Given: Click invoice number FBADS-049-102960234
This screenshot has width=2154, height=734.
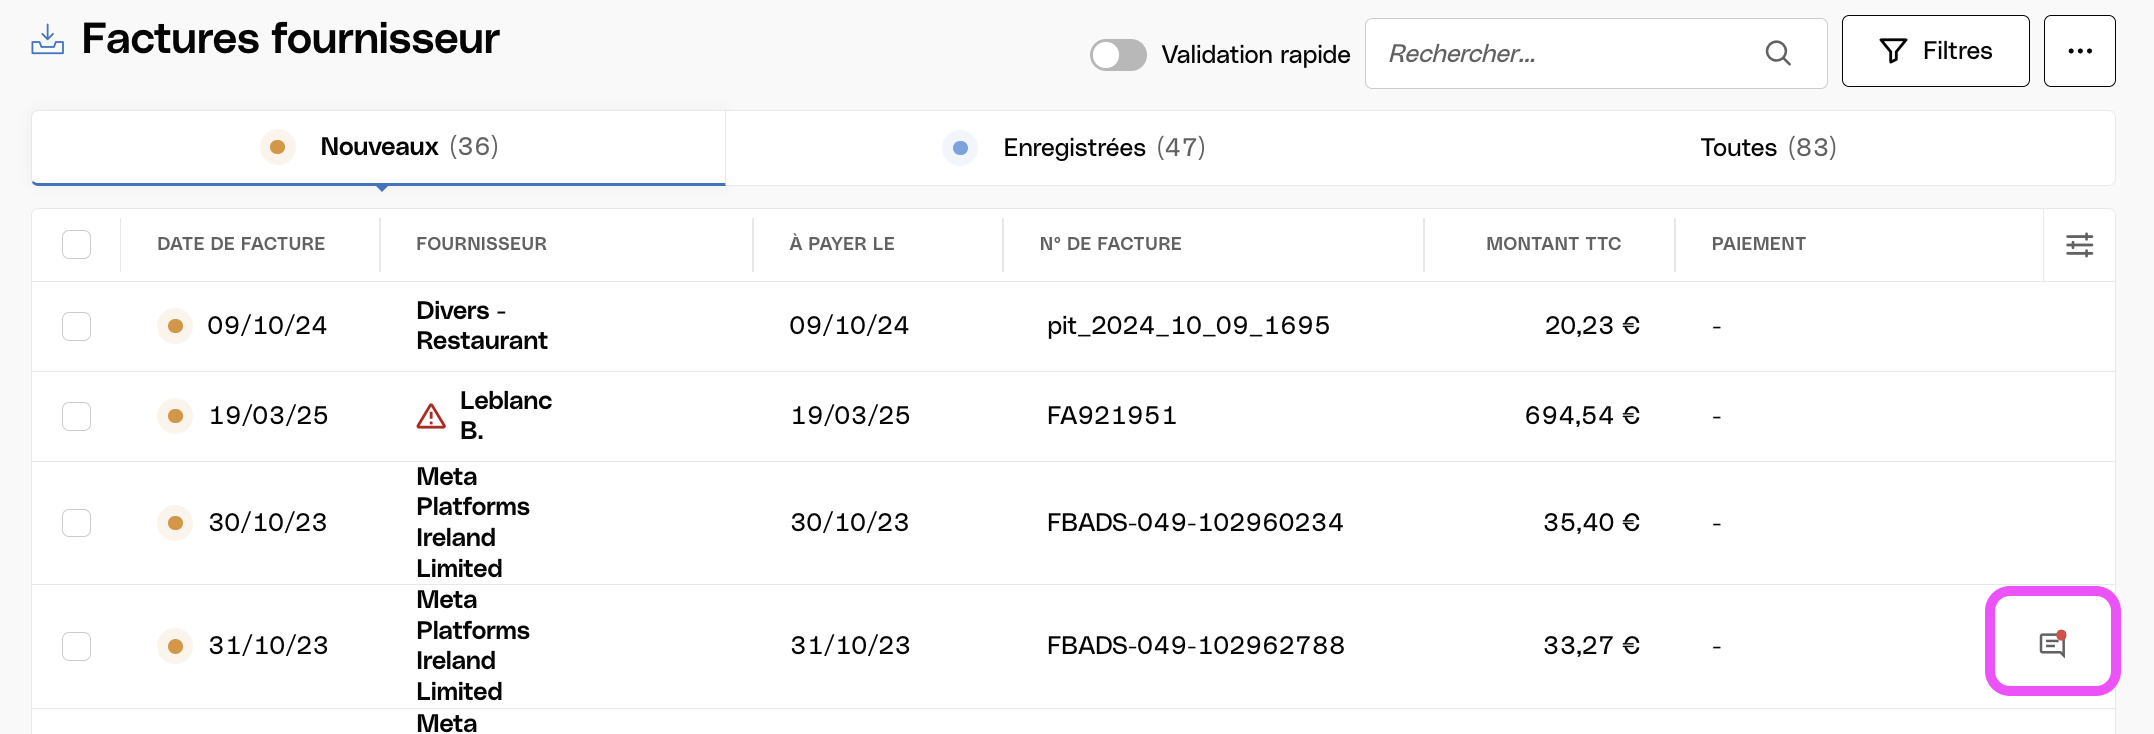Looking at the screenshot, I should [x=1195, y=523].
